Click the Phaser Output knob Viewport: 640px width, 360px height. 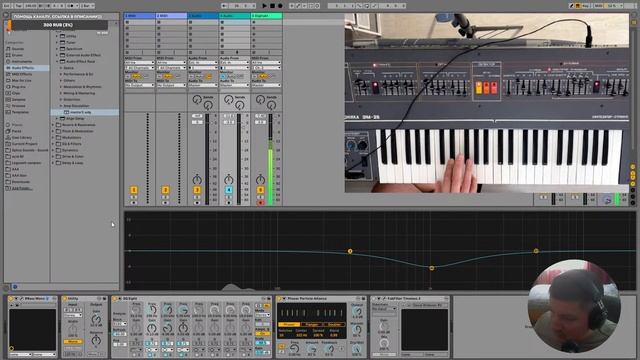[x=357, y=312]
